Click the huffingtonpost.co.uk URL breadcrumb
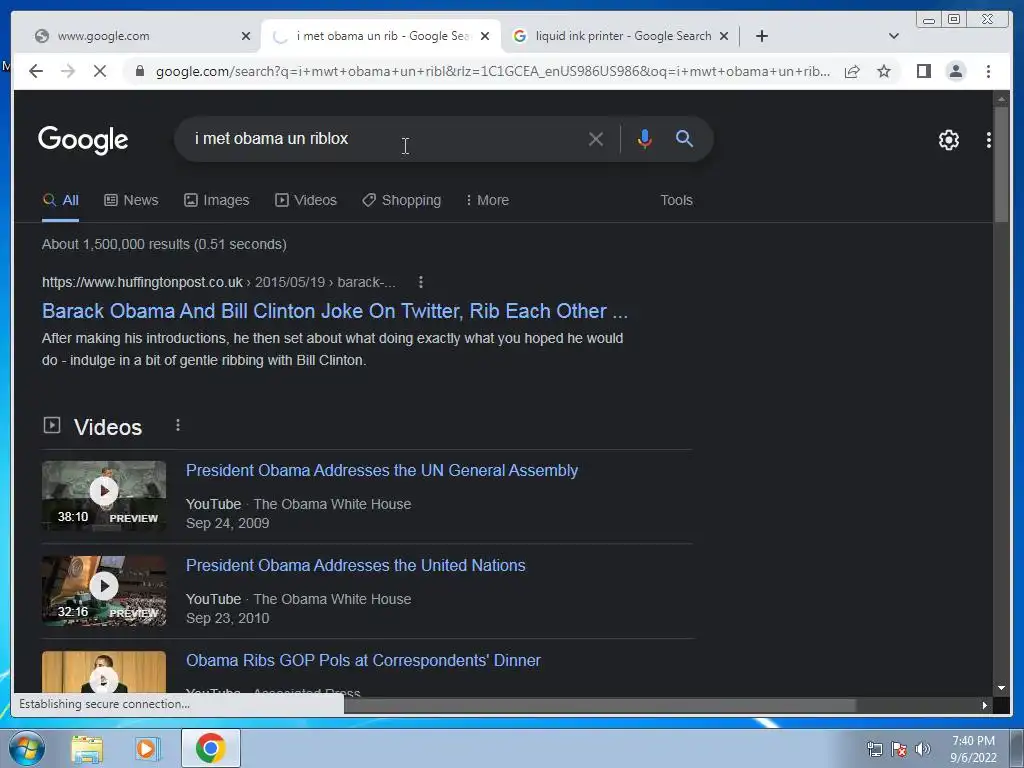Viewport: 1024px width, 768px height. [219, 282]
